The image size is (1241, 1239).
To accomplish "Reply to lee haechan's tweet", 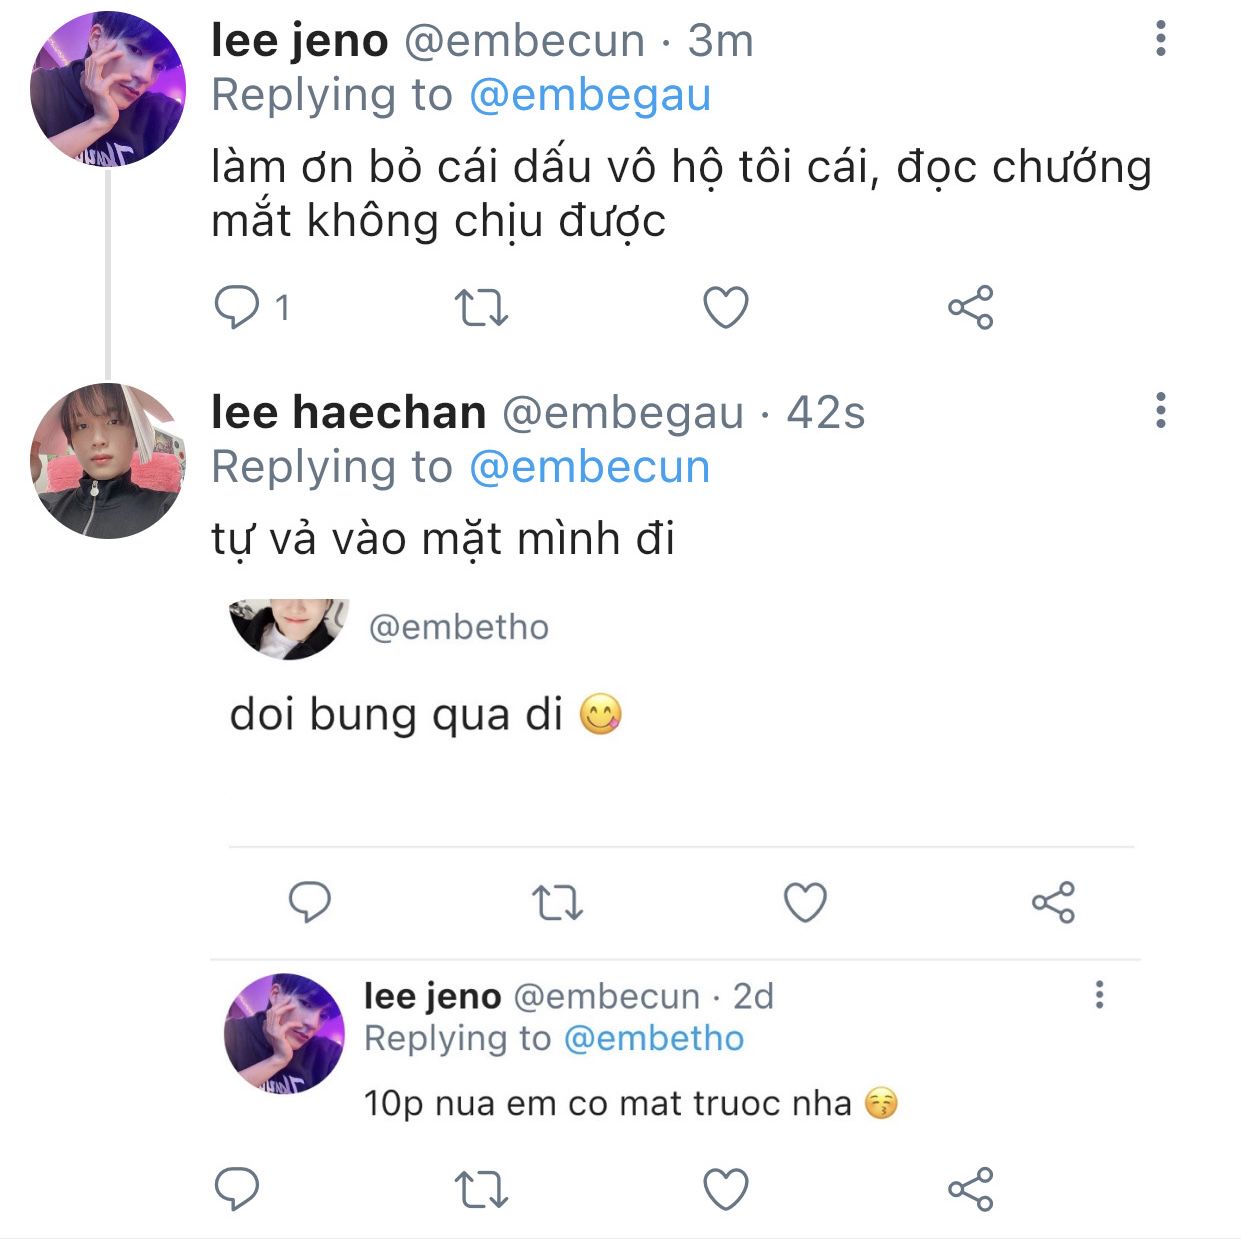I will point(310,902).
